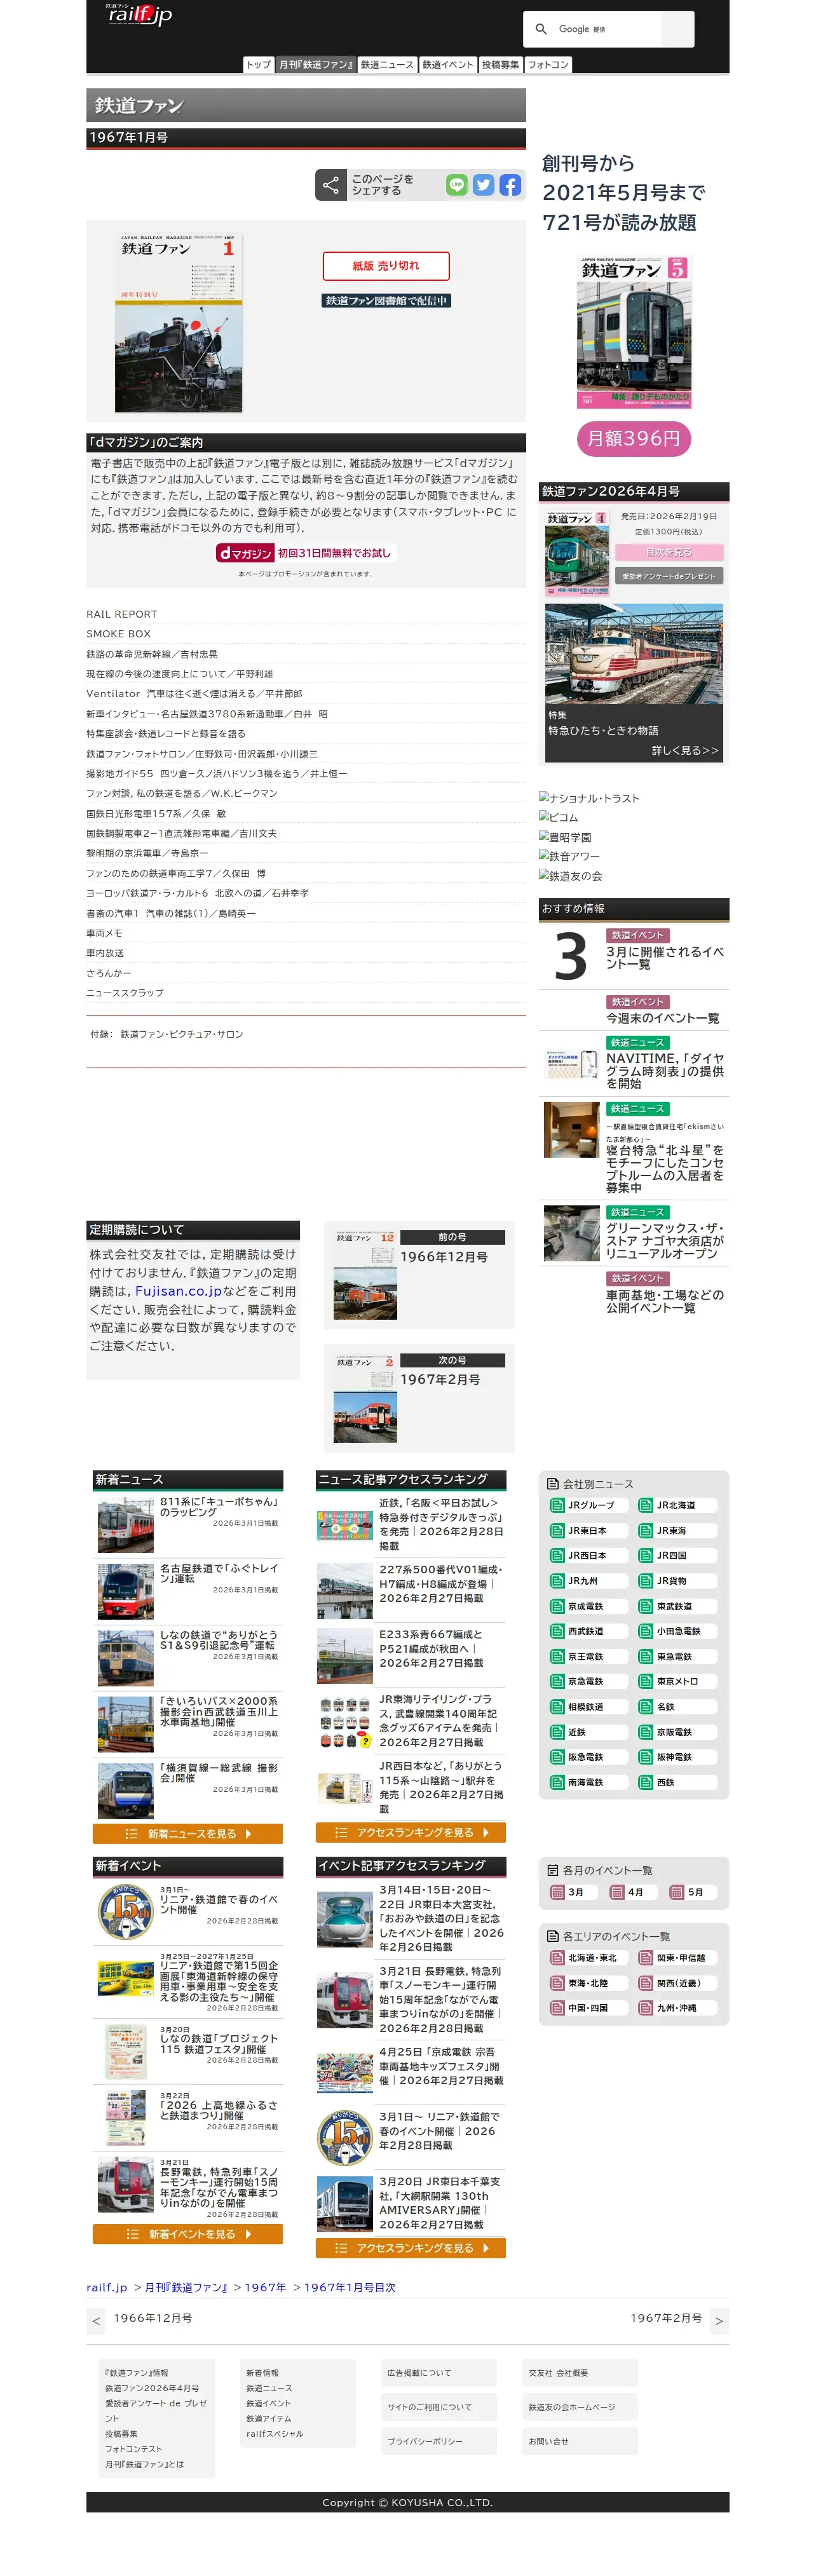Open 阪急電鉄 company news

pos(588,1757)
